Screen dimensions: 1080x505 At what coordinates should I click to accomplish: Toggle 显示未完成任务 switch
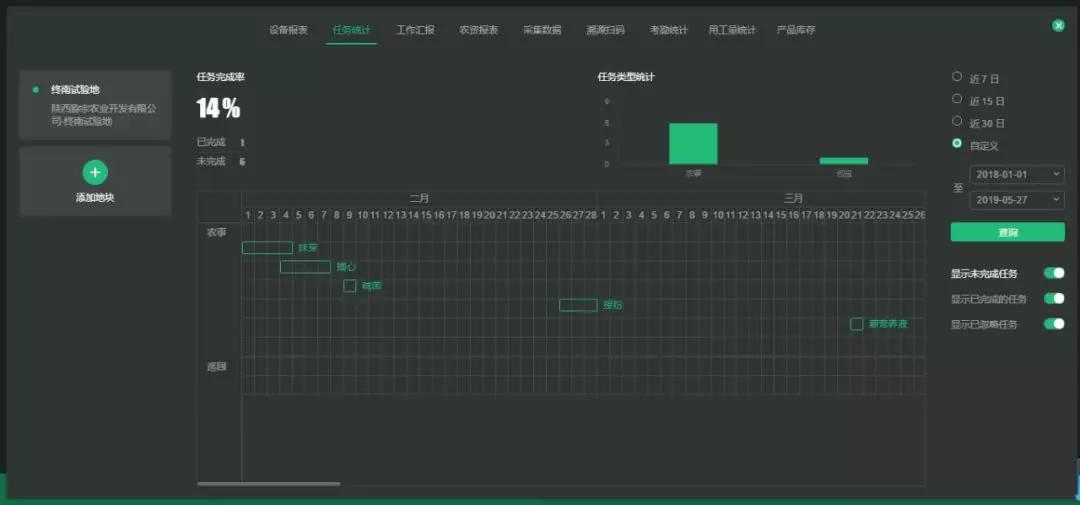pyautogui.click(x=1053, y=273)
